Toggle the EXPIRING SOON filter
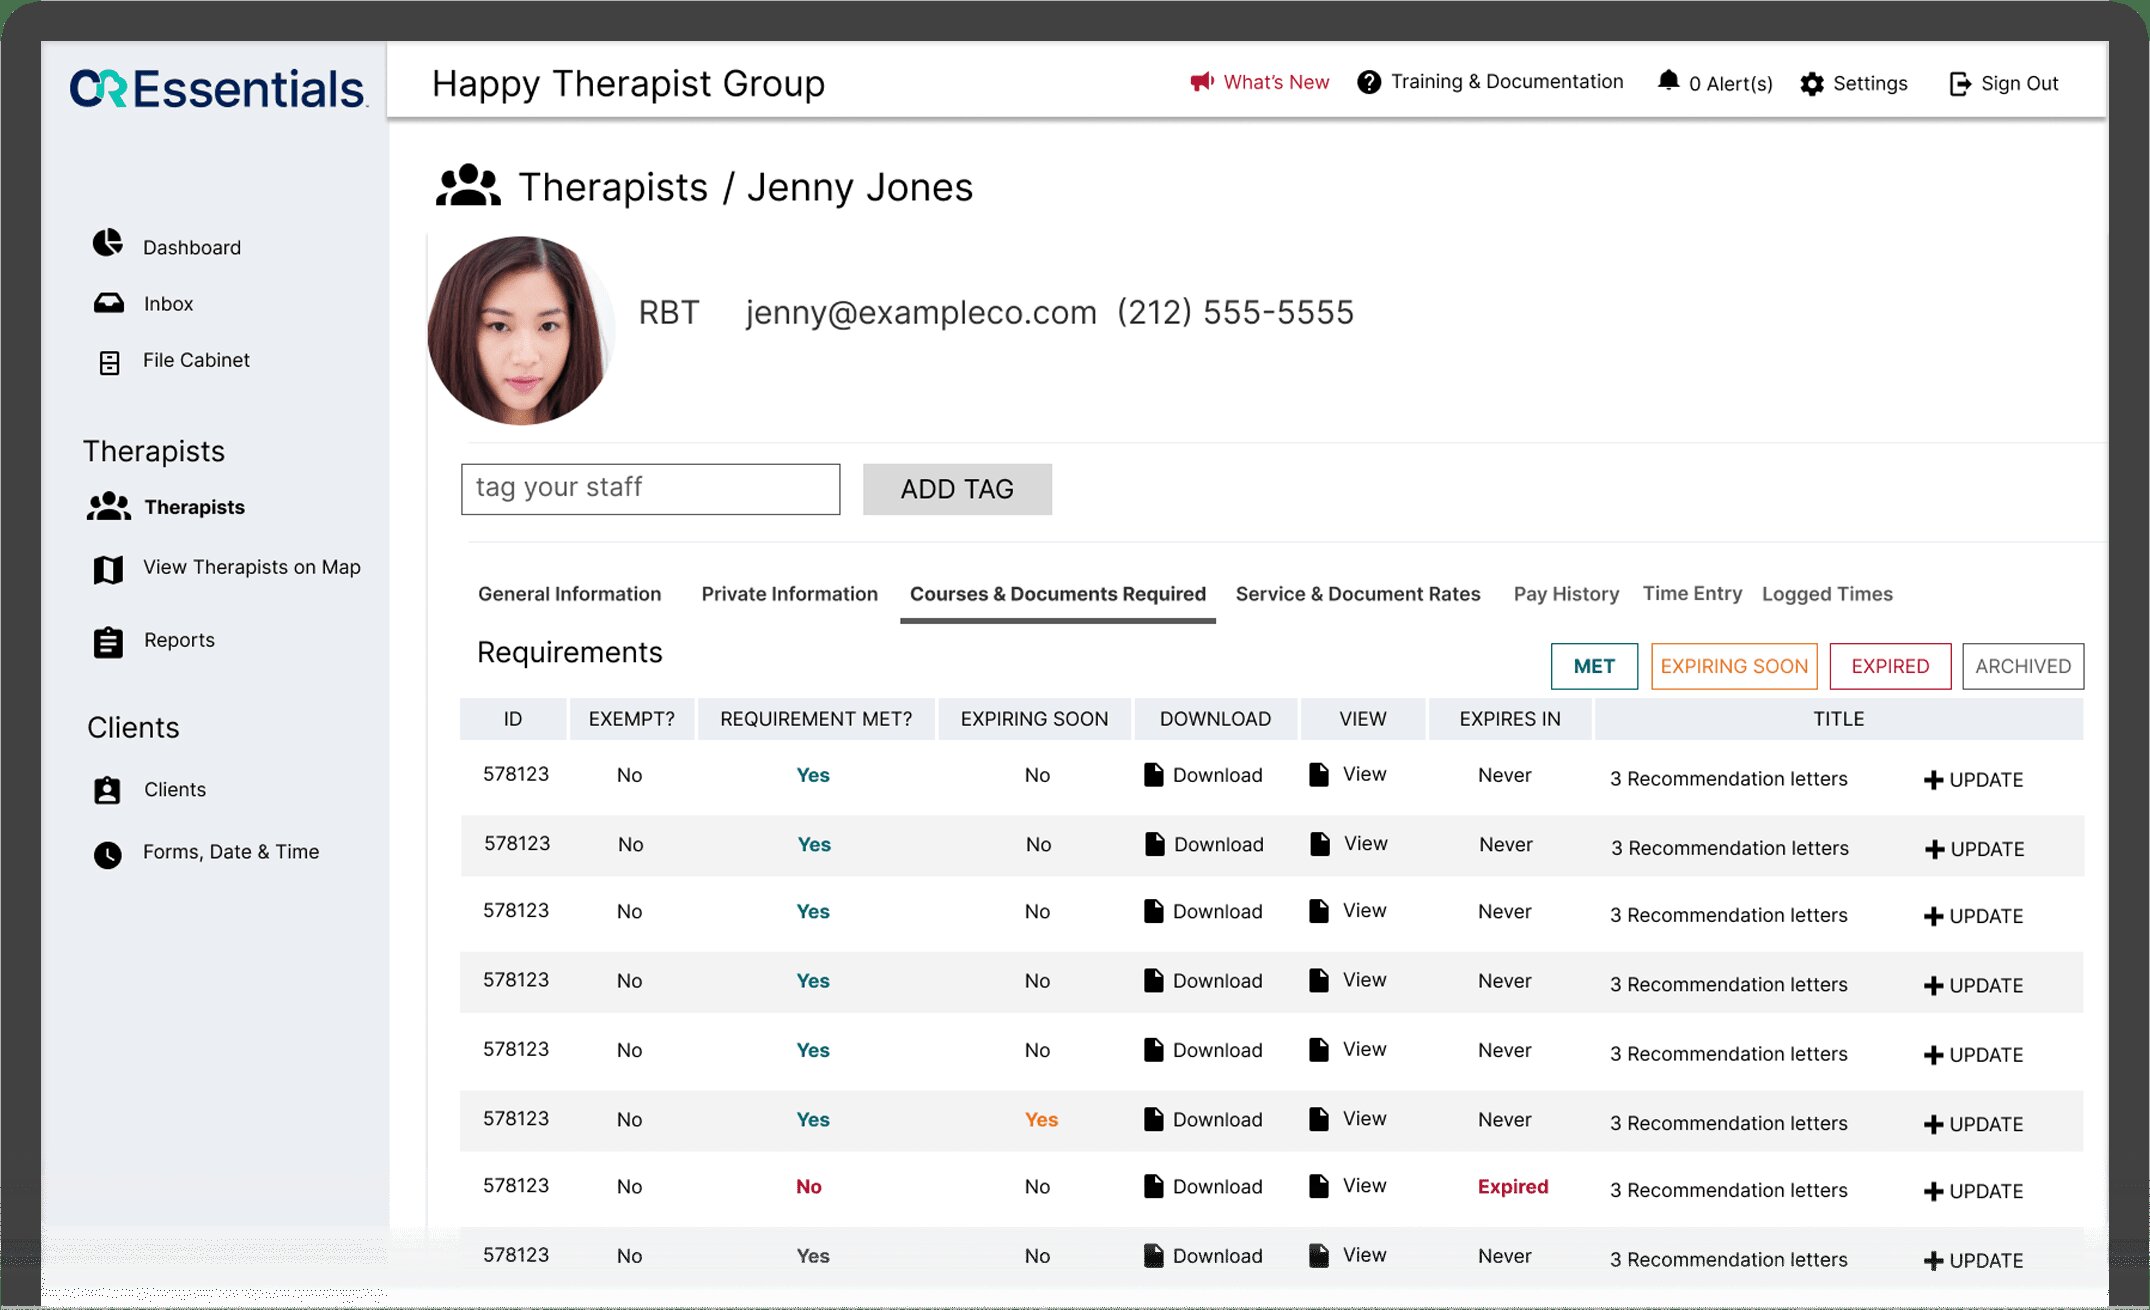This screenshot has width=2150, height=1310. coord(1733,666)
